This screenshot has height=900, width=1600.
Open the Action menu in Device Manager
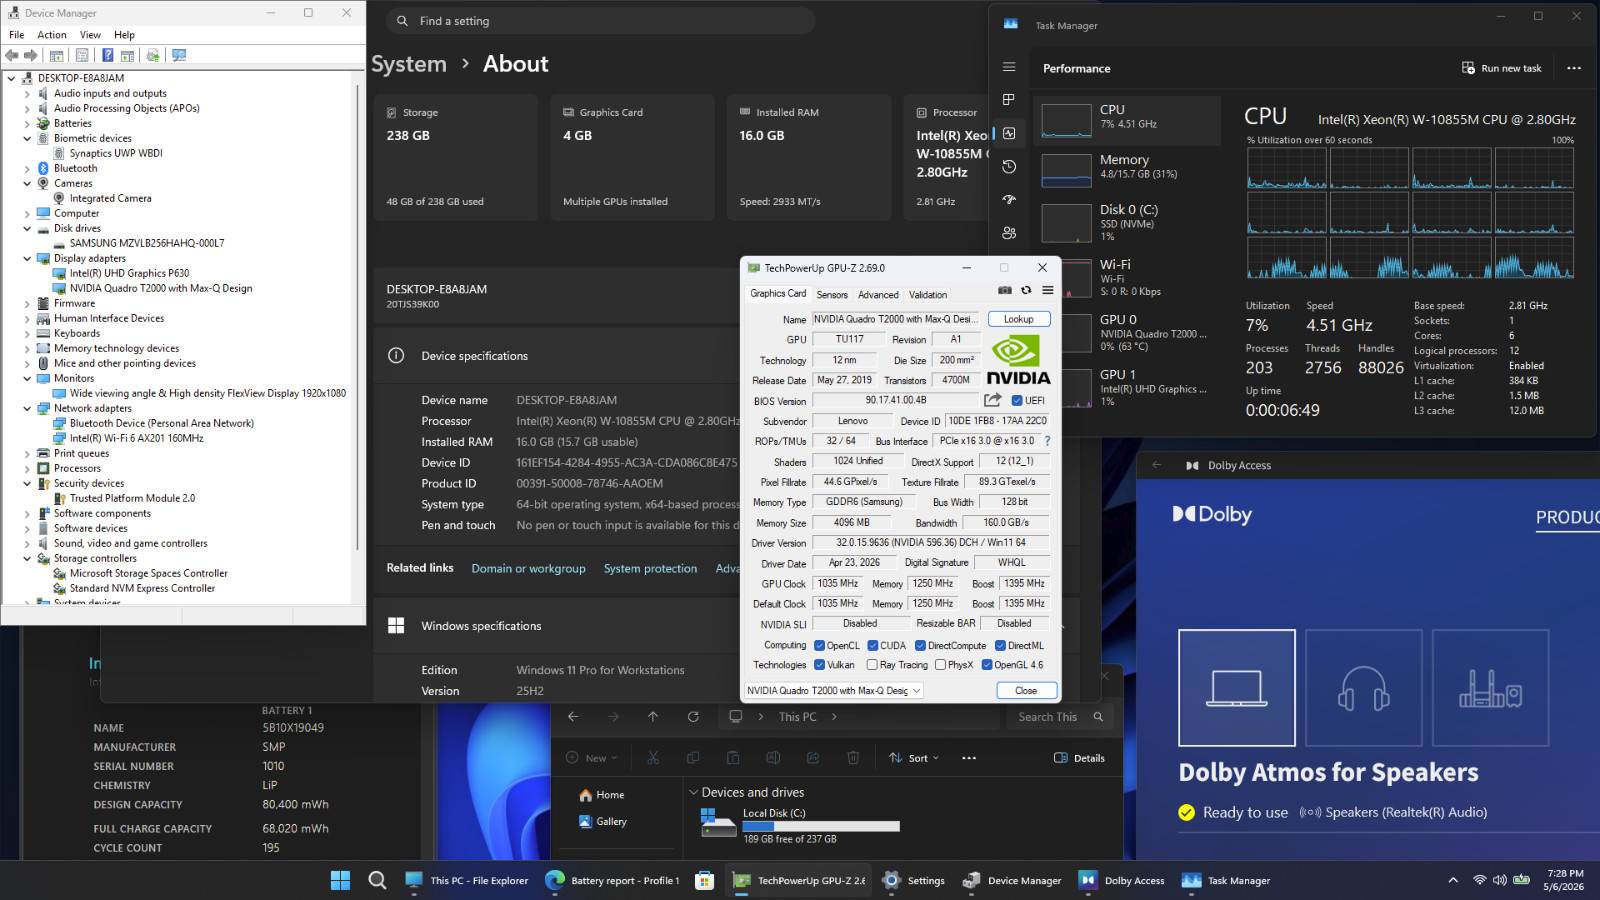tap(52, 35)
